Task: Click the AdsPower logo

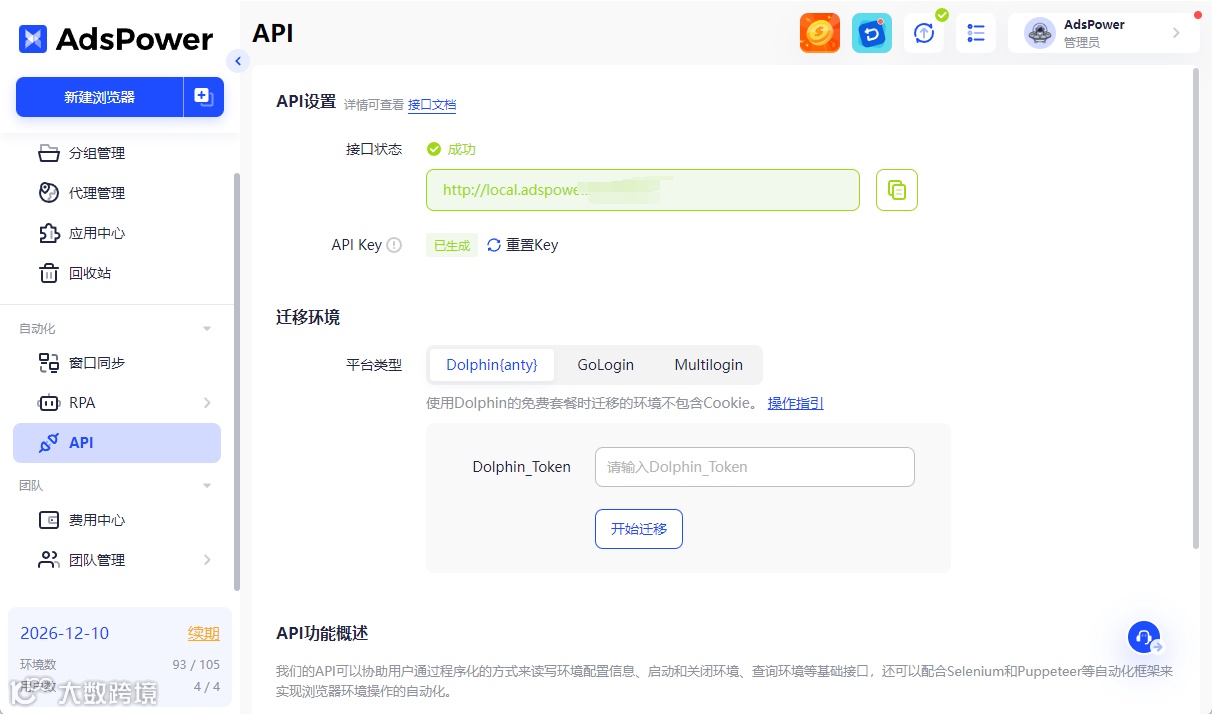Action: tap(116, 39)
